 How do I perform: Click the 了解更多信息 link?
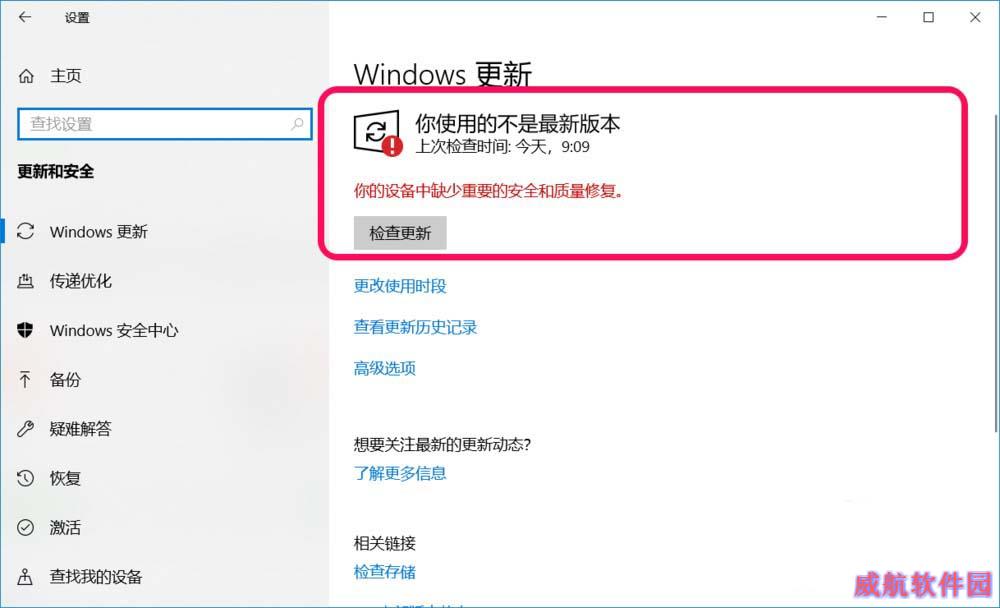click(x=400, y=473)
